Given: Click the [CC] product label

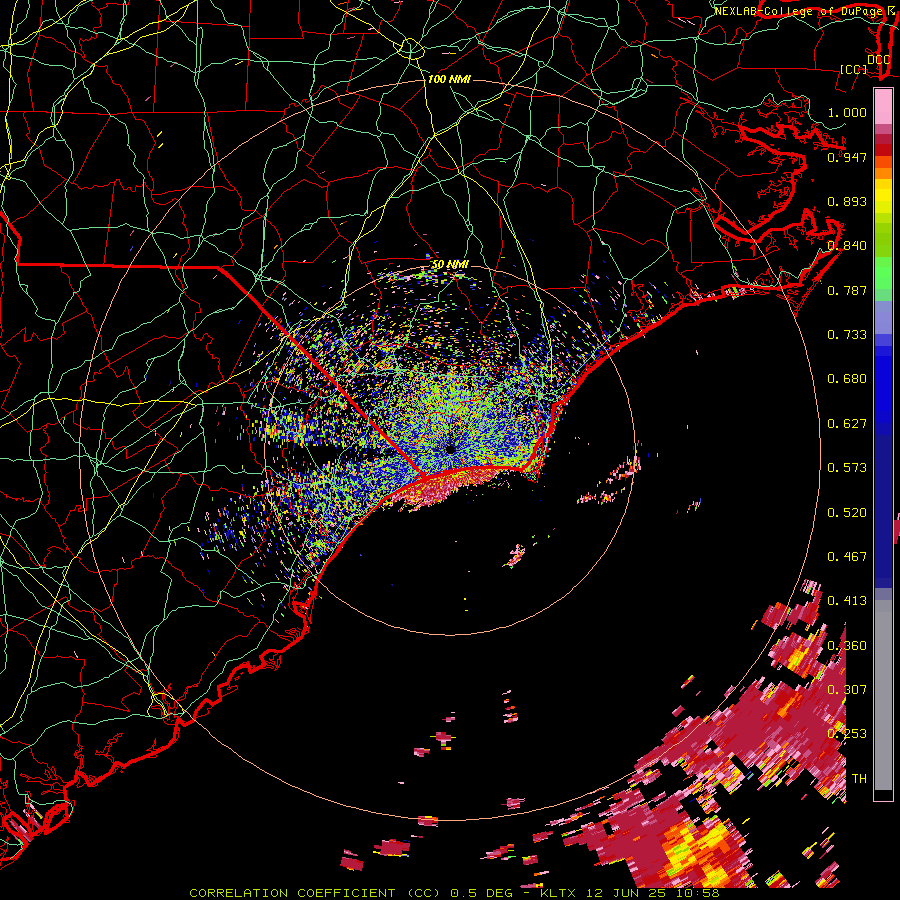Looking at the screenshot, I should click(x=854, y=69).
